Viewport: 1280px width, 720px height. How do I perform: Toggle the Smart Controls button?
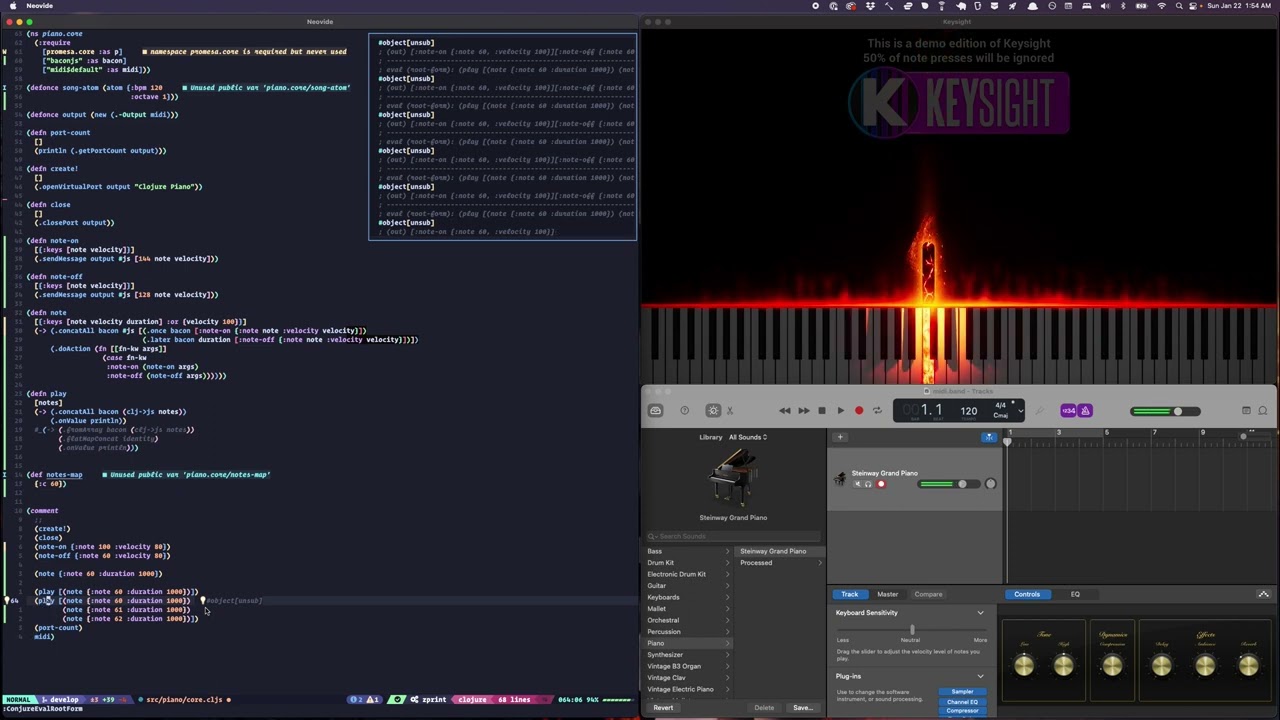point(713,411)
